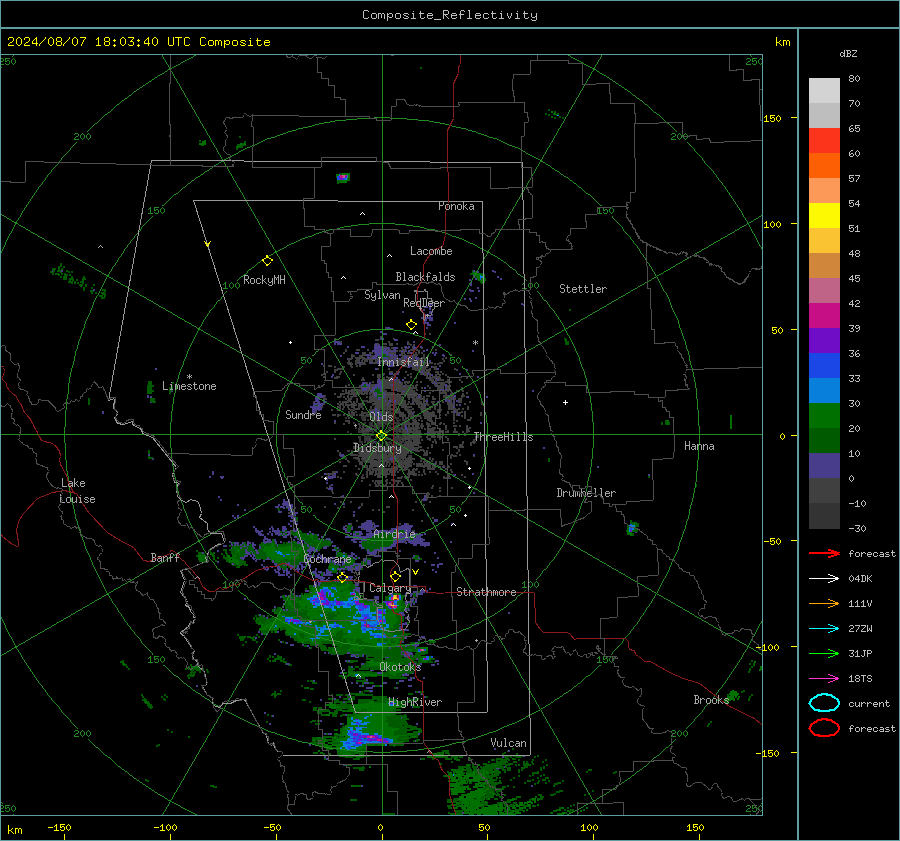Click the red forecast arrow in legend
The height and width of the screenshot is (841, 900).
824,553
